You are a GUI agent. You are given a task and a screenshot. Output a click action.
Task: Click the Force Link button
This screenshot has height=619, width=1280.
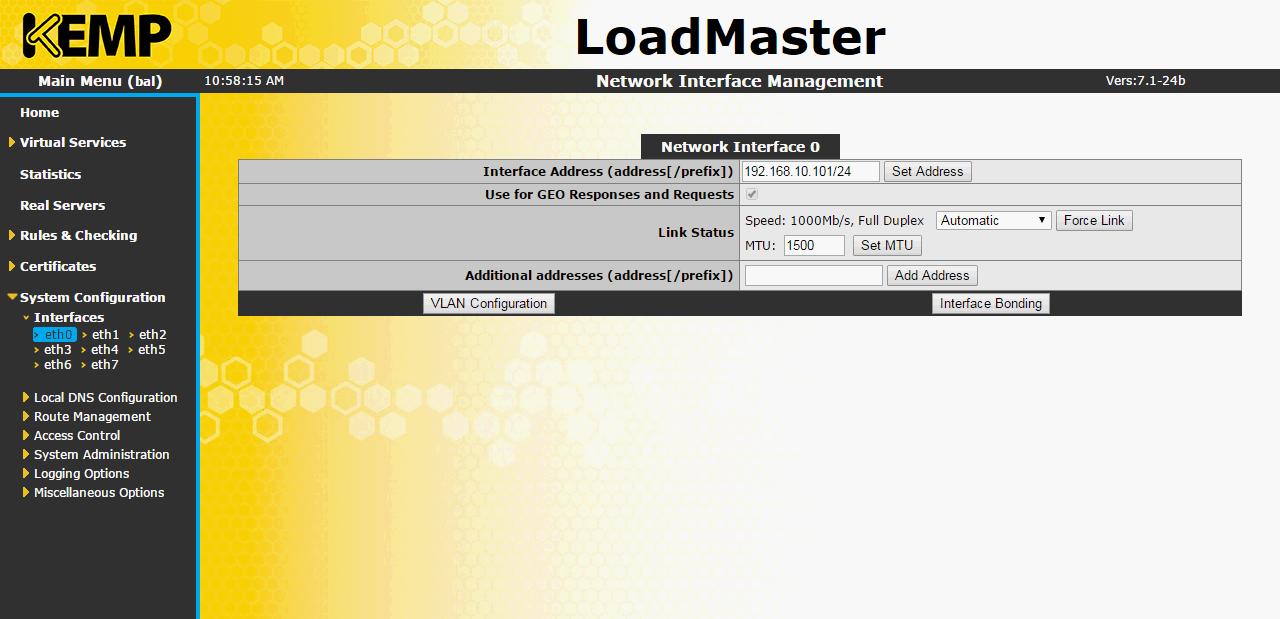click(x=1094, y=220)
